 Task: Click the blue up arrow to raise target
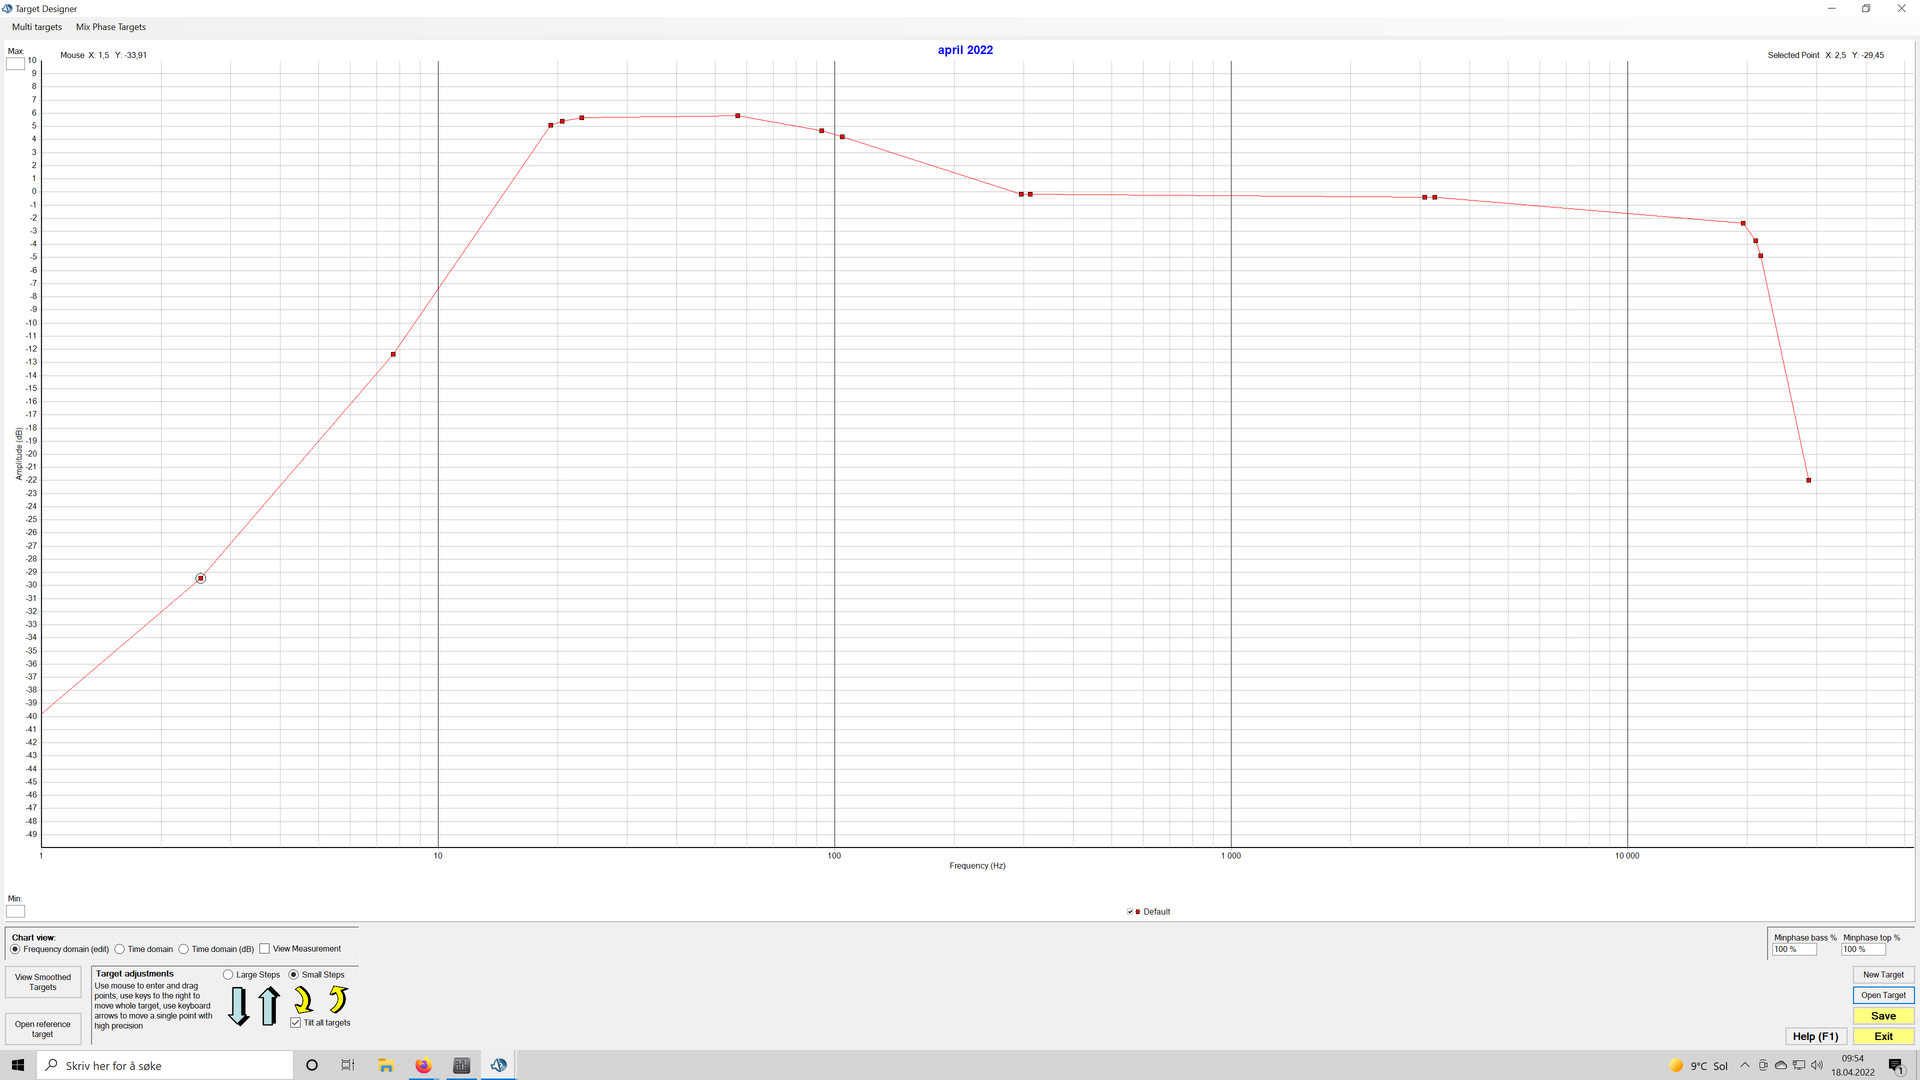269,1005
